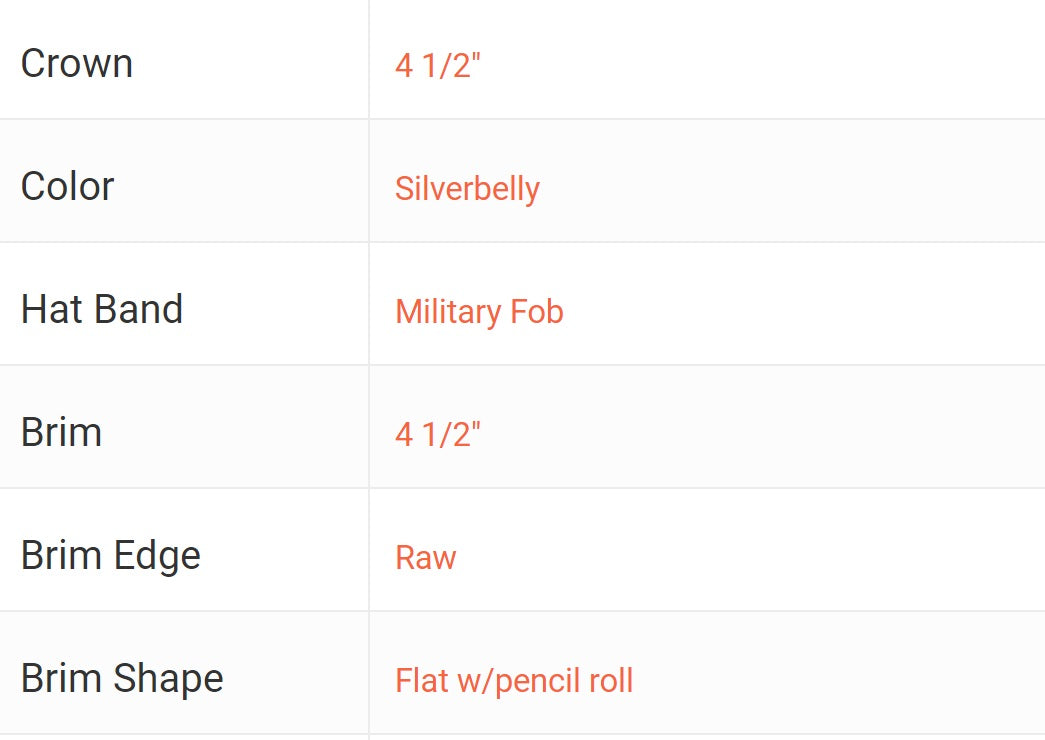Click the Silverbelly color link
Viewport: 1045px width, 740px height.
tap(467, 189)
